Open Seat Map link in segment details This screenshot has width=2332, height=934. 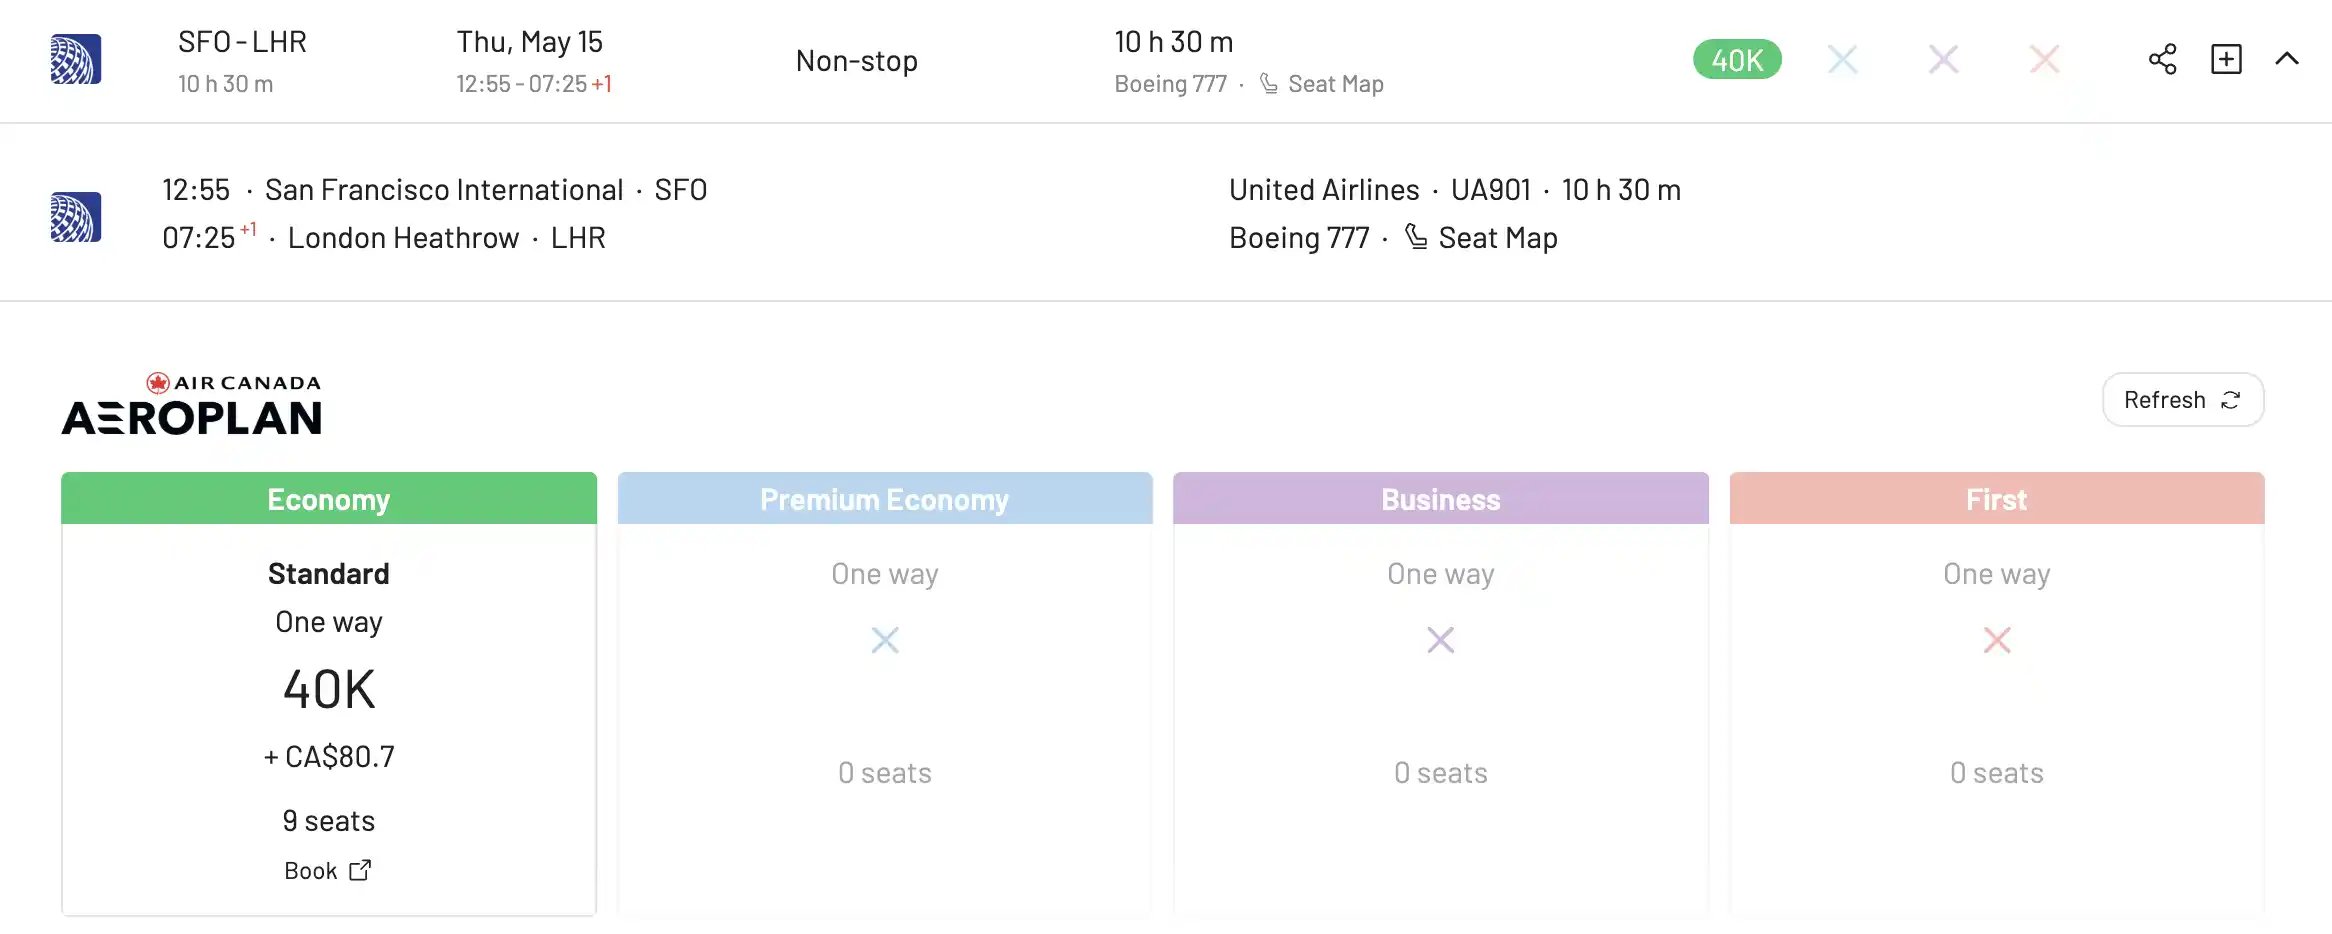pos(1497,238)
